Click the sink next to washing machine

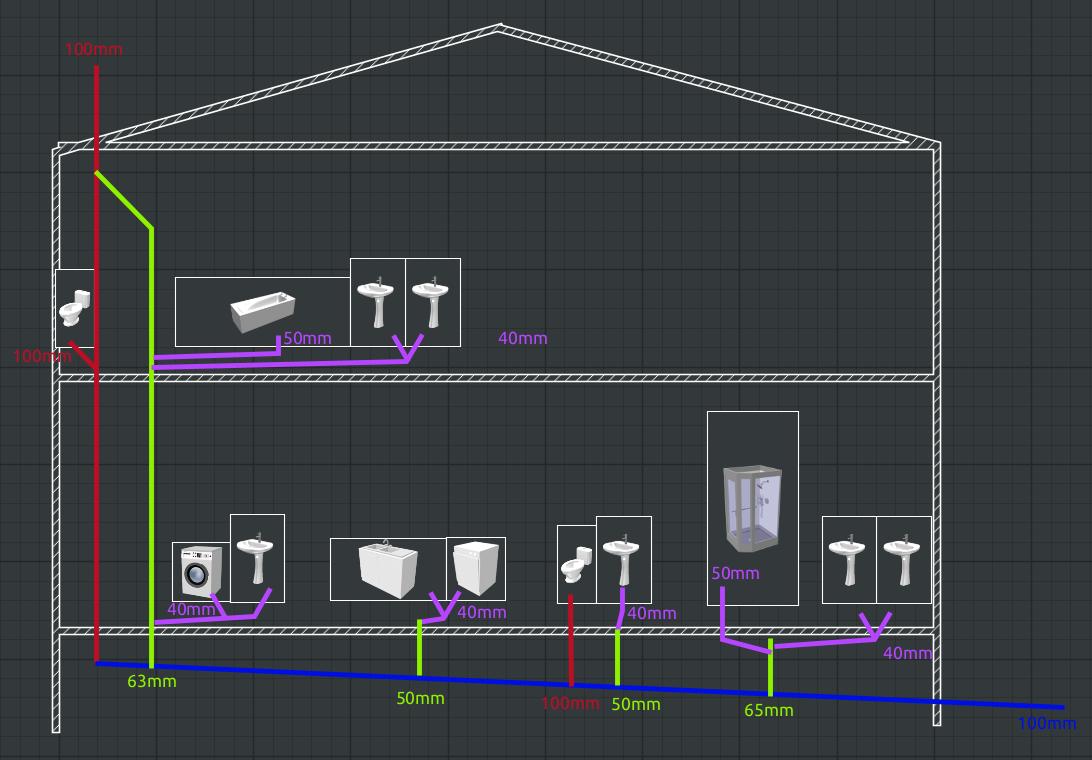point(257,558)
